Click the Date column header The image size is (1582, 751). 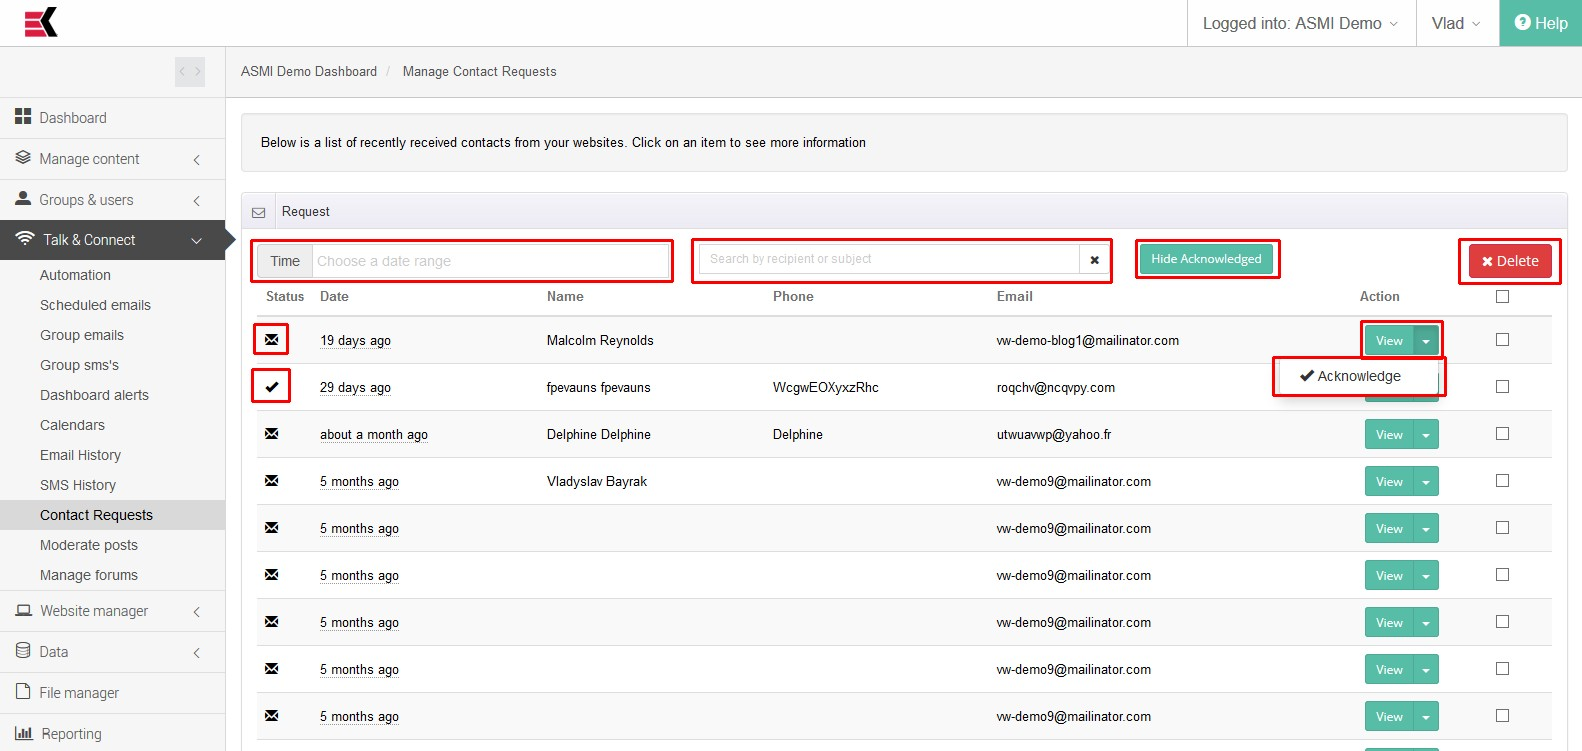(x=334, y=296)
